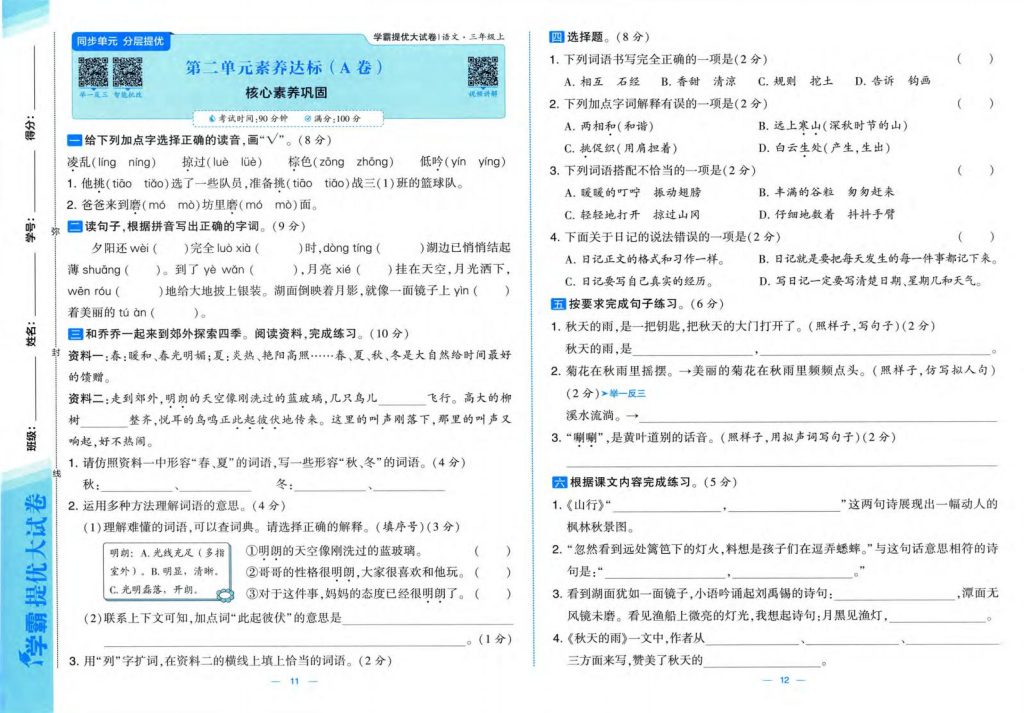Click the 六 section badge for 根据课文内容完成练习
This screenshot has width=1024, height=713.
coord(557,482)
